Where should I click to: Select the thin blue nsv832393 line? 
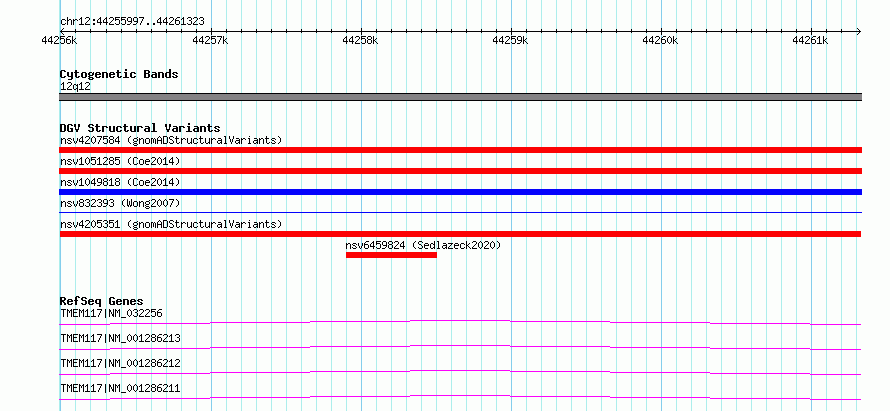point(460,212)
